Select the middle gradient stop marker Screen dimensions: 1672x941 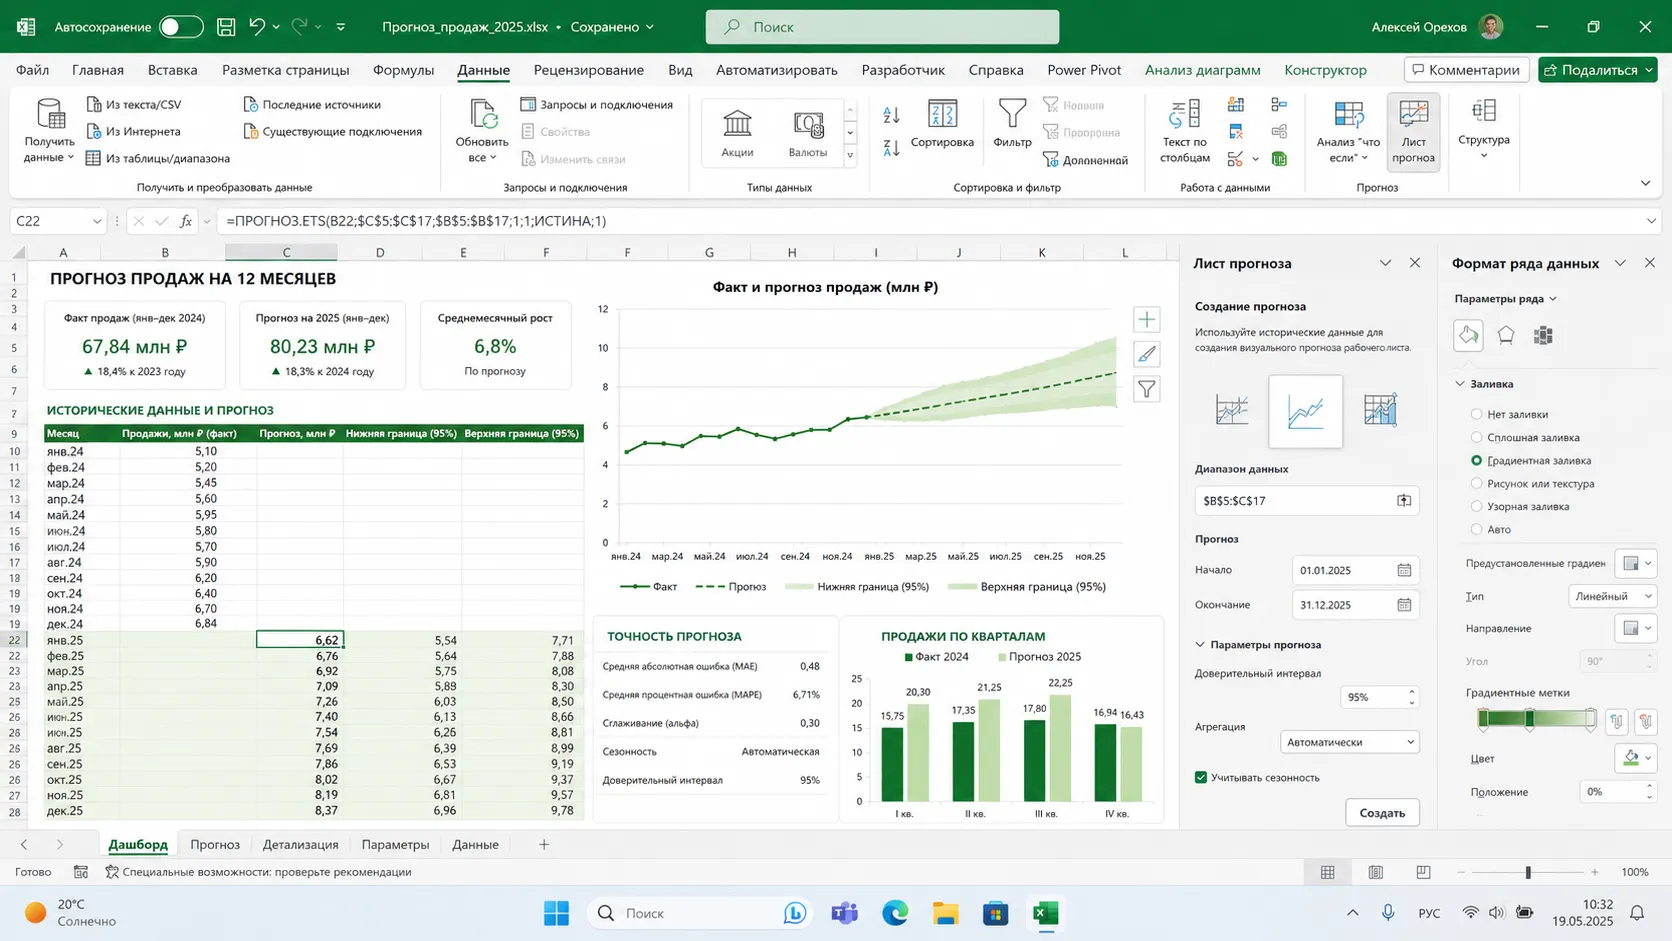click(x=1529, y=720)
